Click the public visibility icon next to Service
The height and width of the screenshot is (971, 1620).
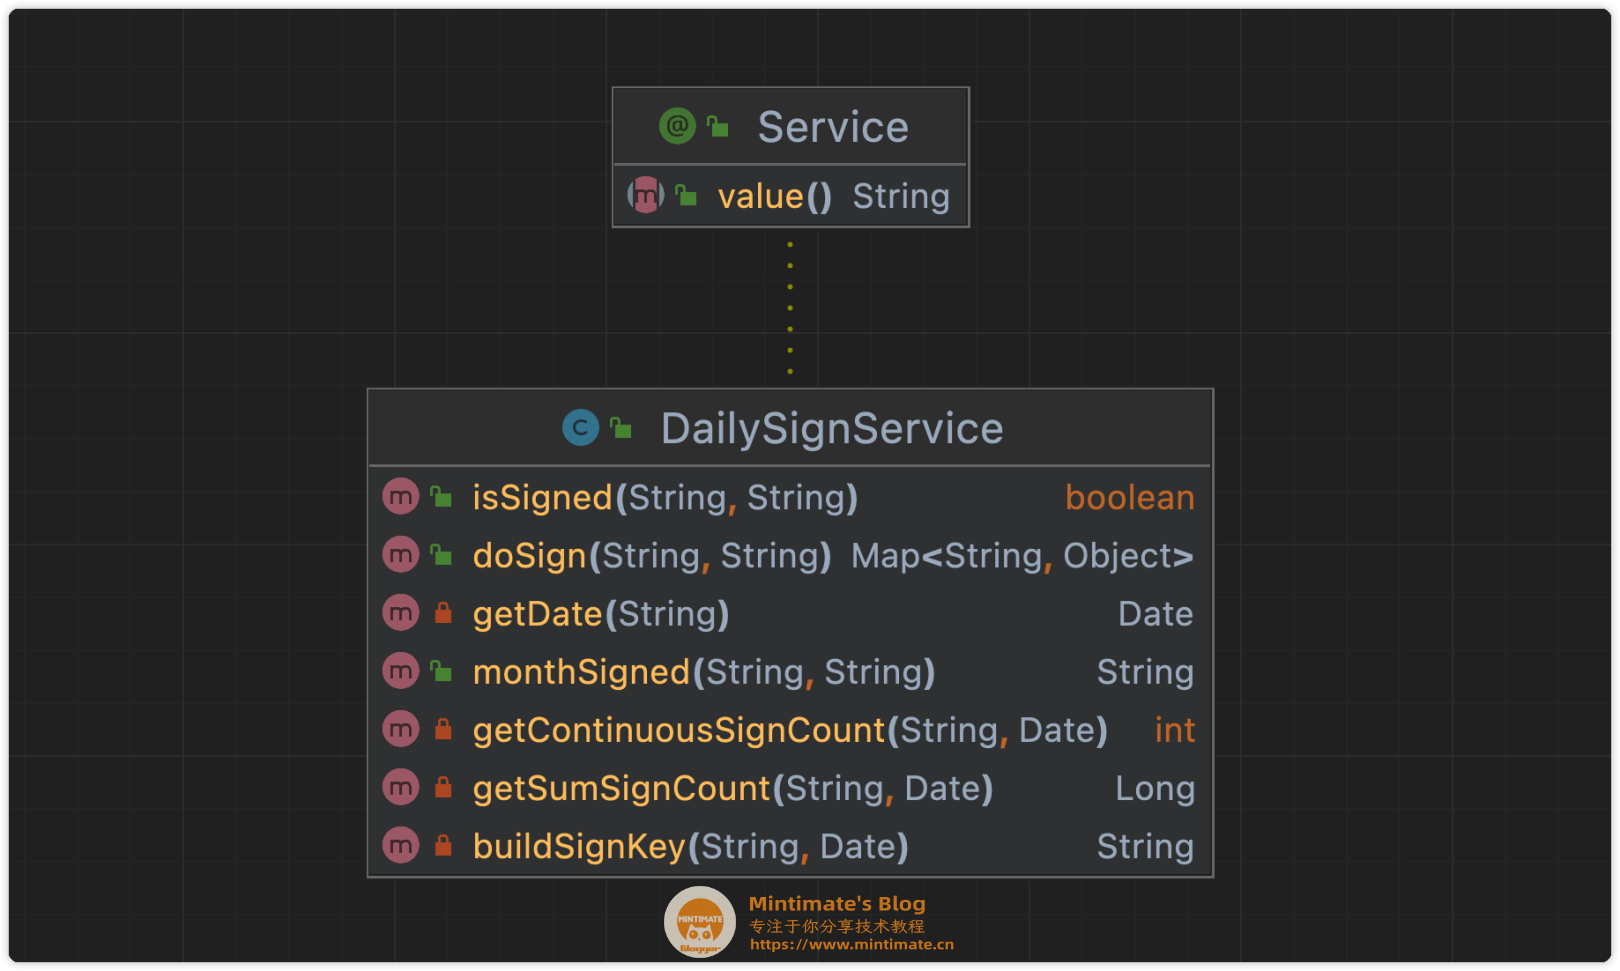point(718,126)
